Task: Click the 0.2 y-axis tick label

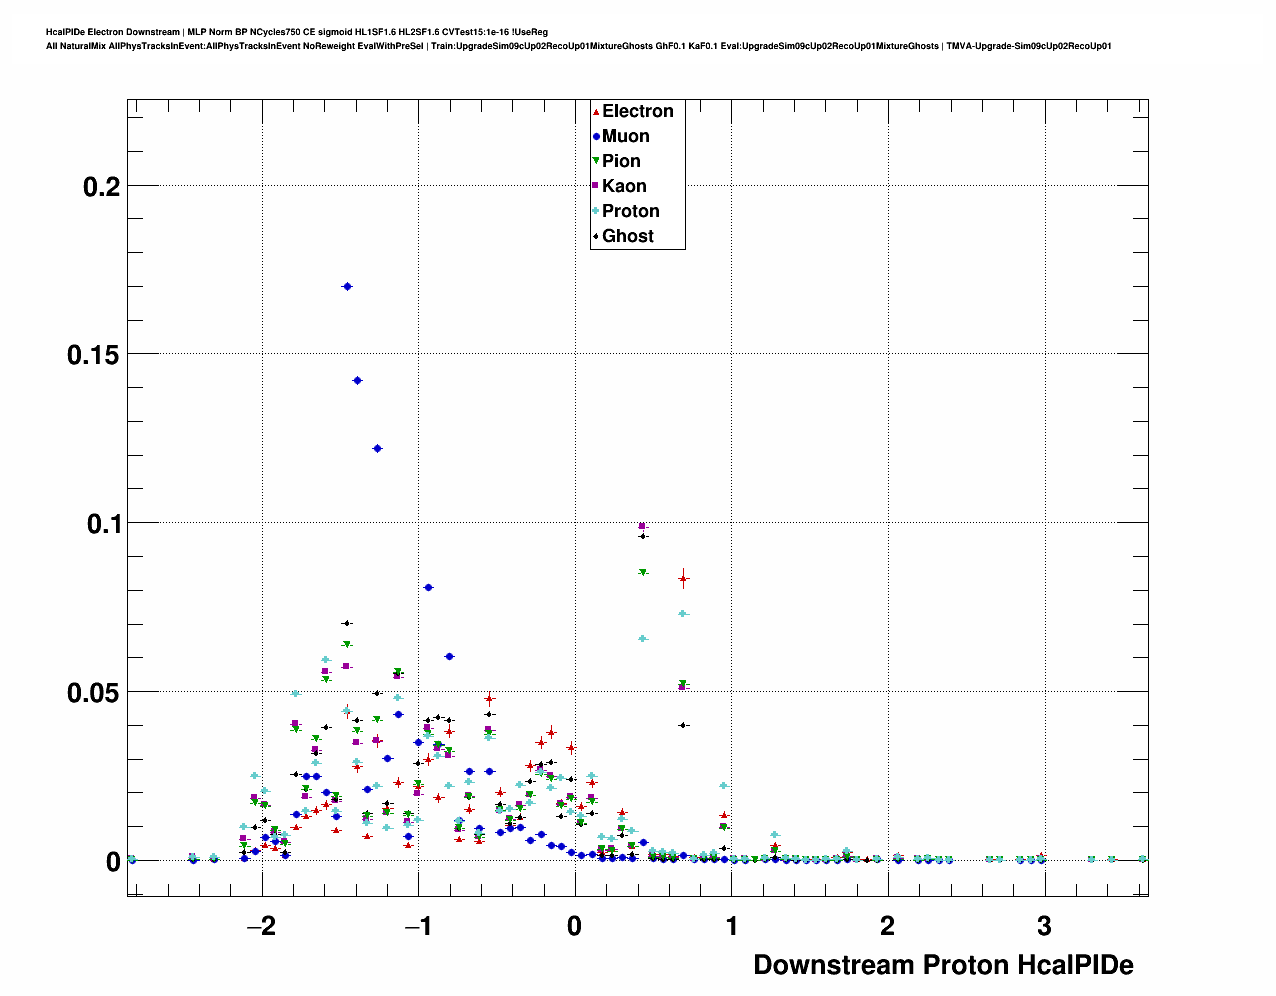Action: click(101, 187)
